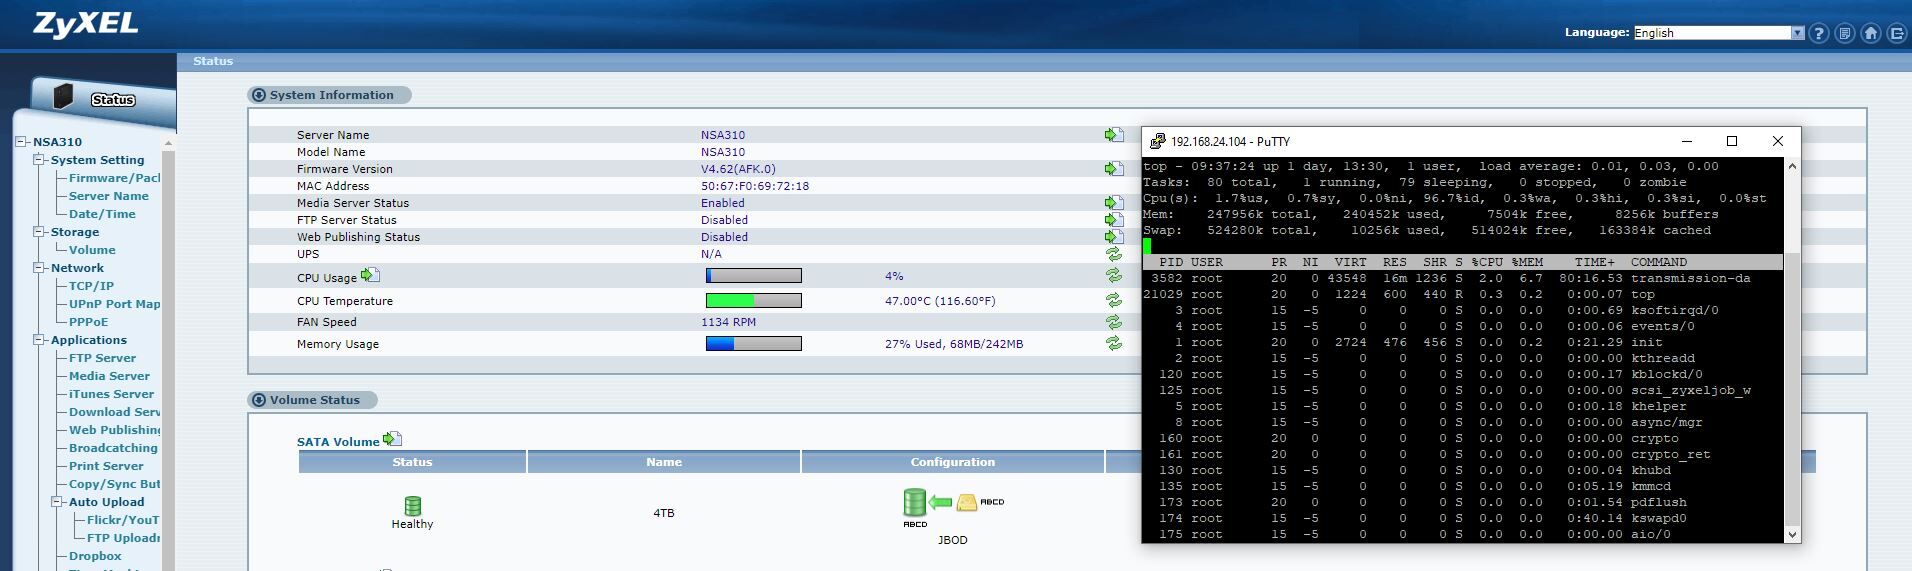Refresh the CPU Usage row

[x=1113, y=275]
